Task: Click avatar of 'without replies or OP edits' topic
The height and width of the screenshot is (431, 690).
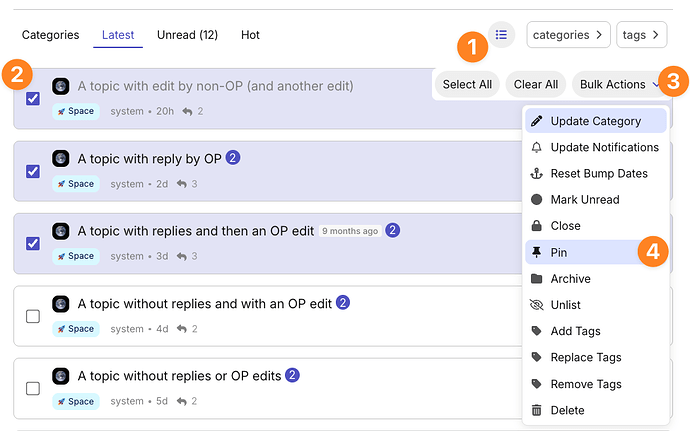Action: click(61, 376)
